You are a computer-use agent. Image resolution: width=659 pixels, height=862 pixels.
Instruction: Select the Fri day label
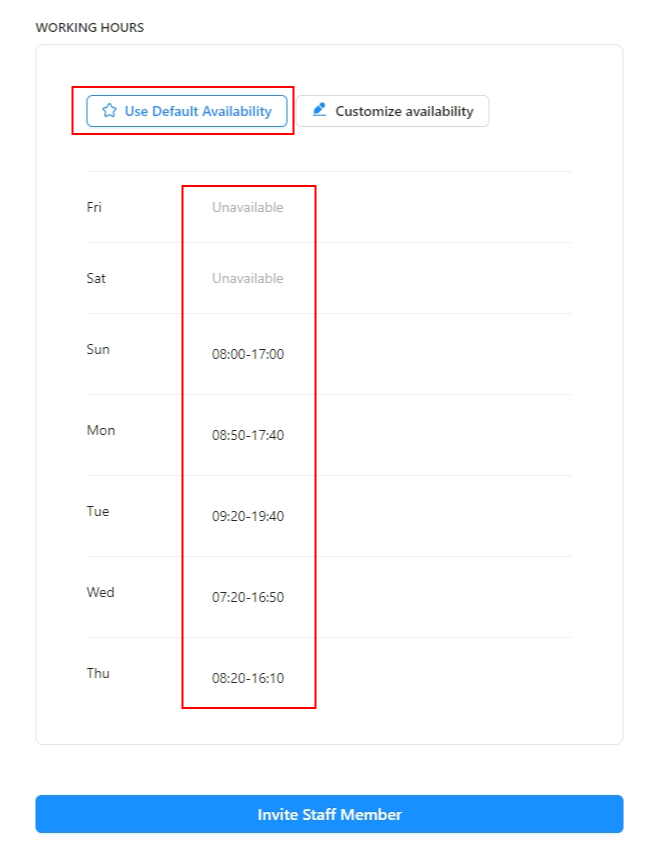94,207
